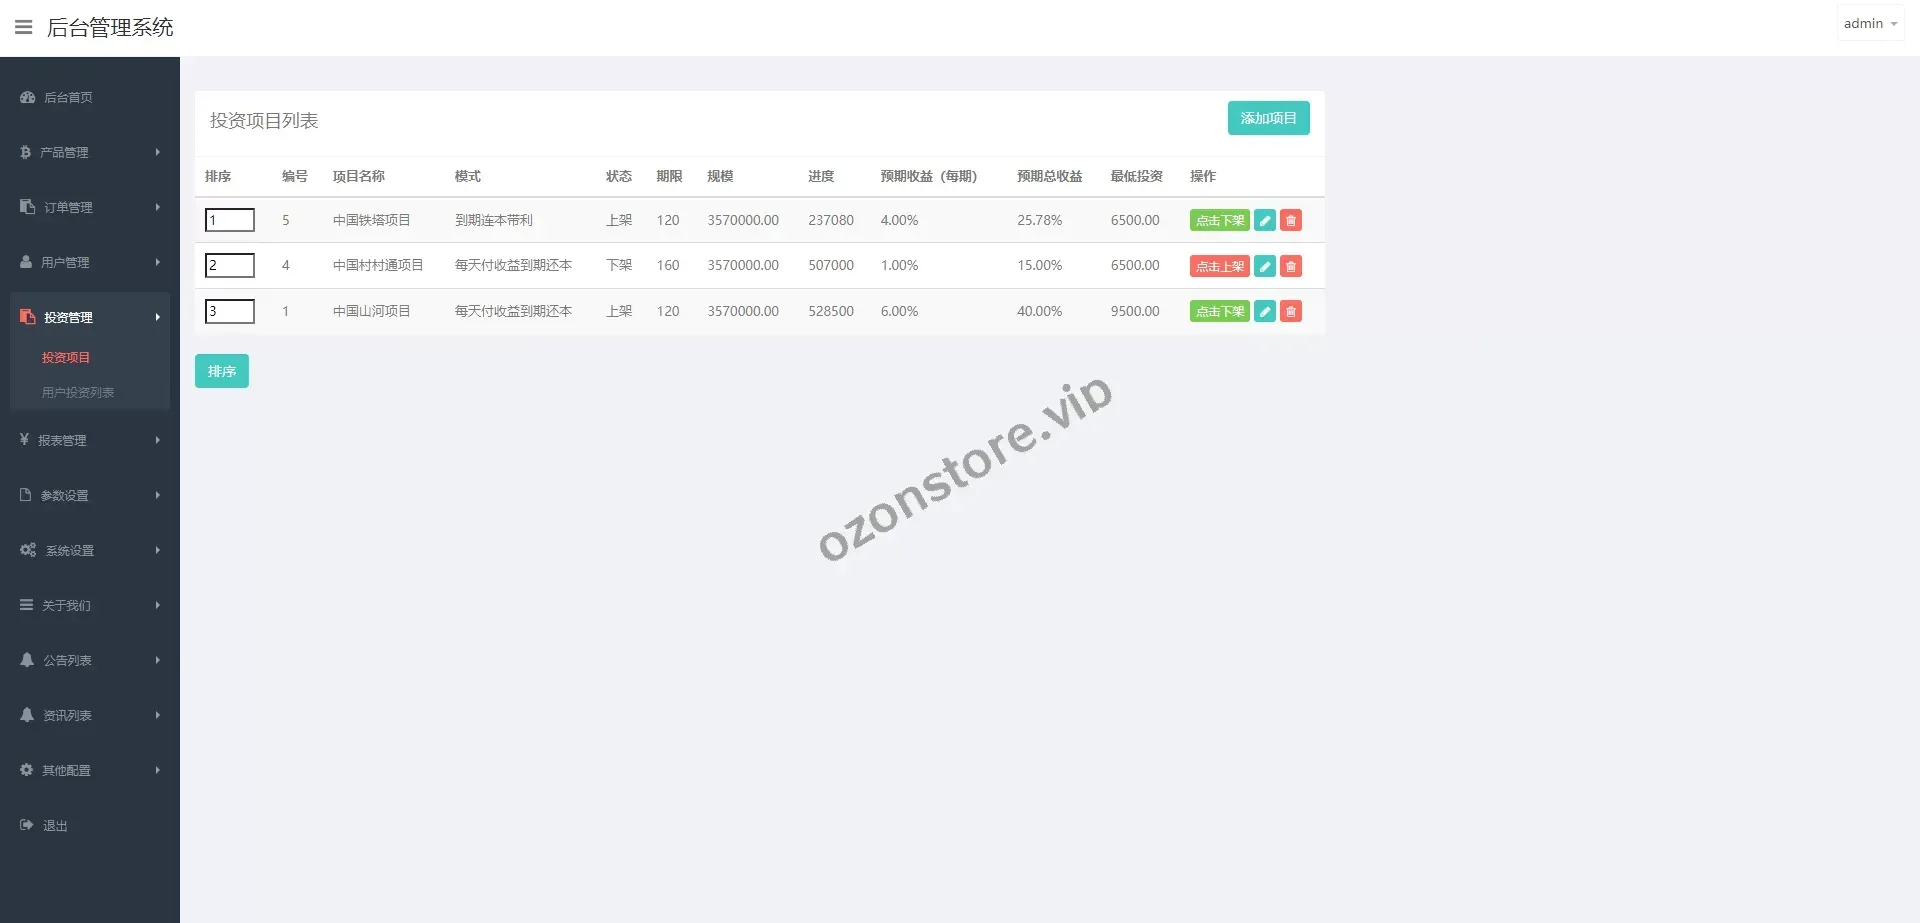1920x923 pixels.
Task: Toggle 中国铁塔项目 off with 点击下架
Action: tap(1219, 220)
